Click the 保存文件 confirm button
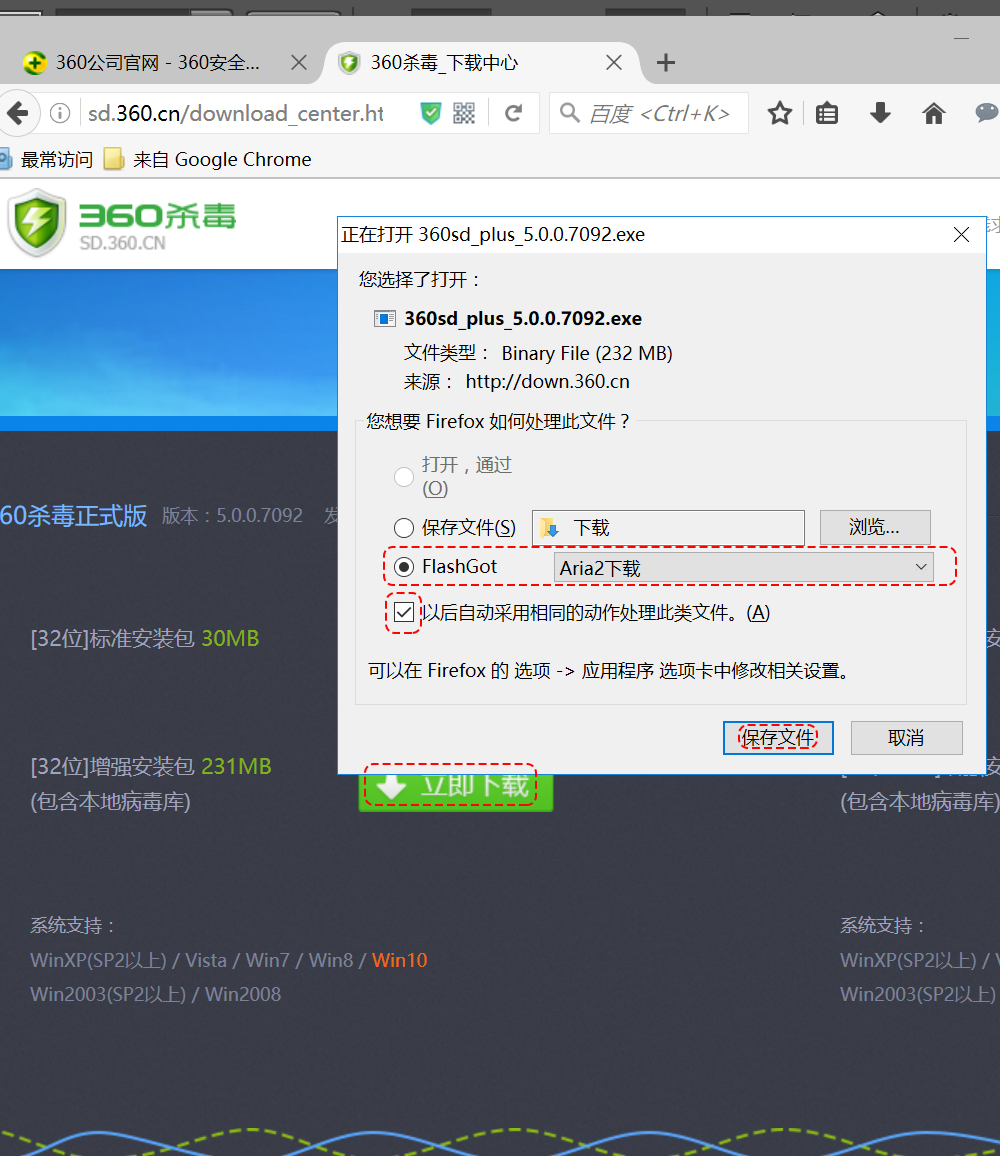Screen dimensions: 1000x1156 (778, 737)
